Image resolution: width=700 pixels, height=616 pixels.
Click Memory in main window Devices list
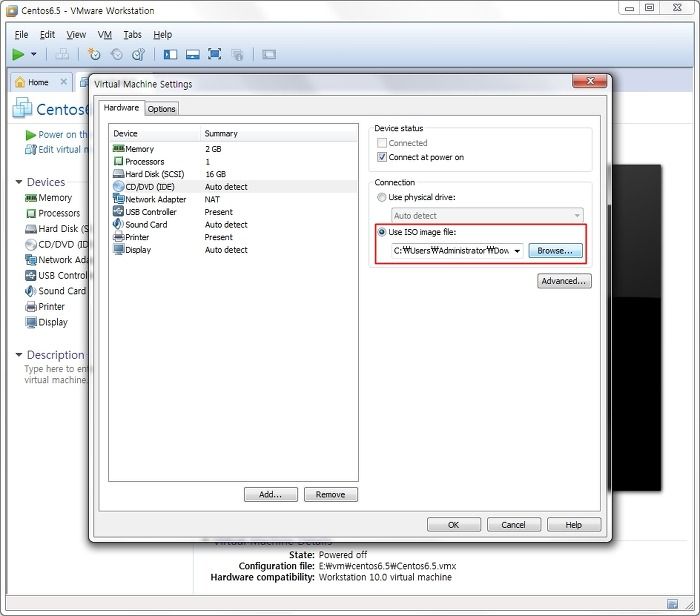tap(49, 198)
